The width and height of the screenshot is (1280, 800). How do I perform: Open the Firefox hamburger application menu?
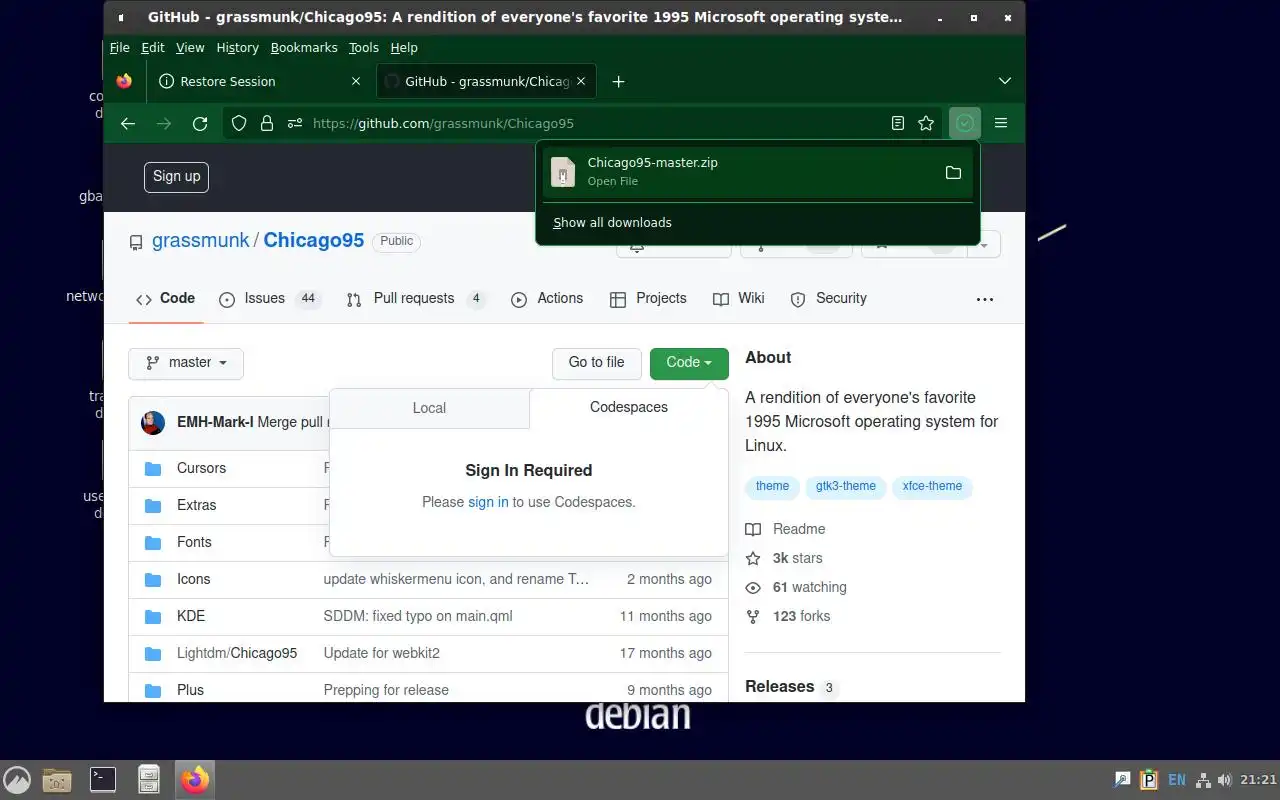(x=1001, y=123)
